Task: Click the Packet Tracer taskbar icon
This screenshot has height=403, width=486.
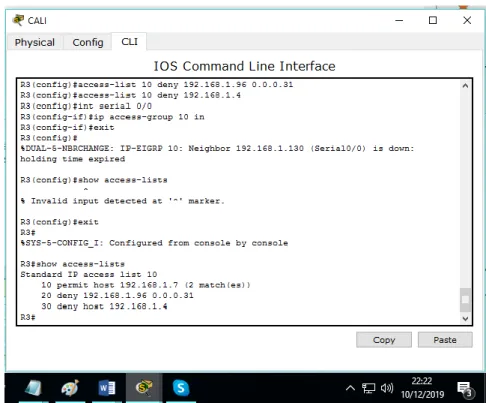Action: point(144,388)
